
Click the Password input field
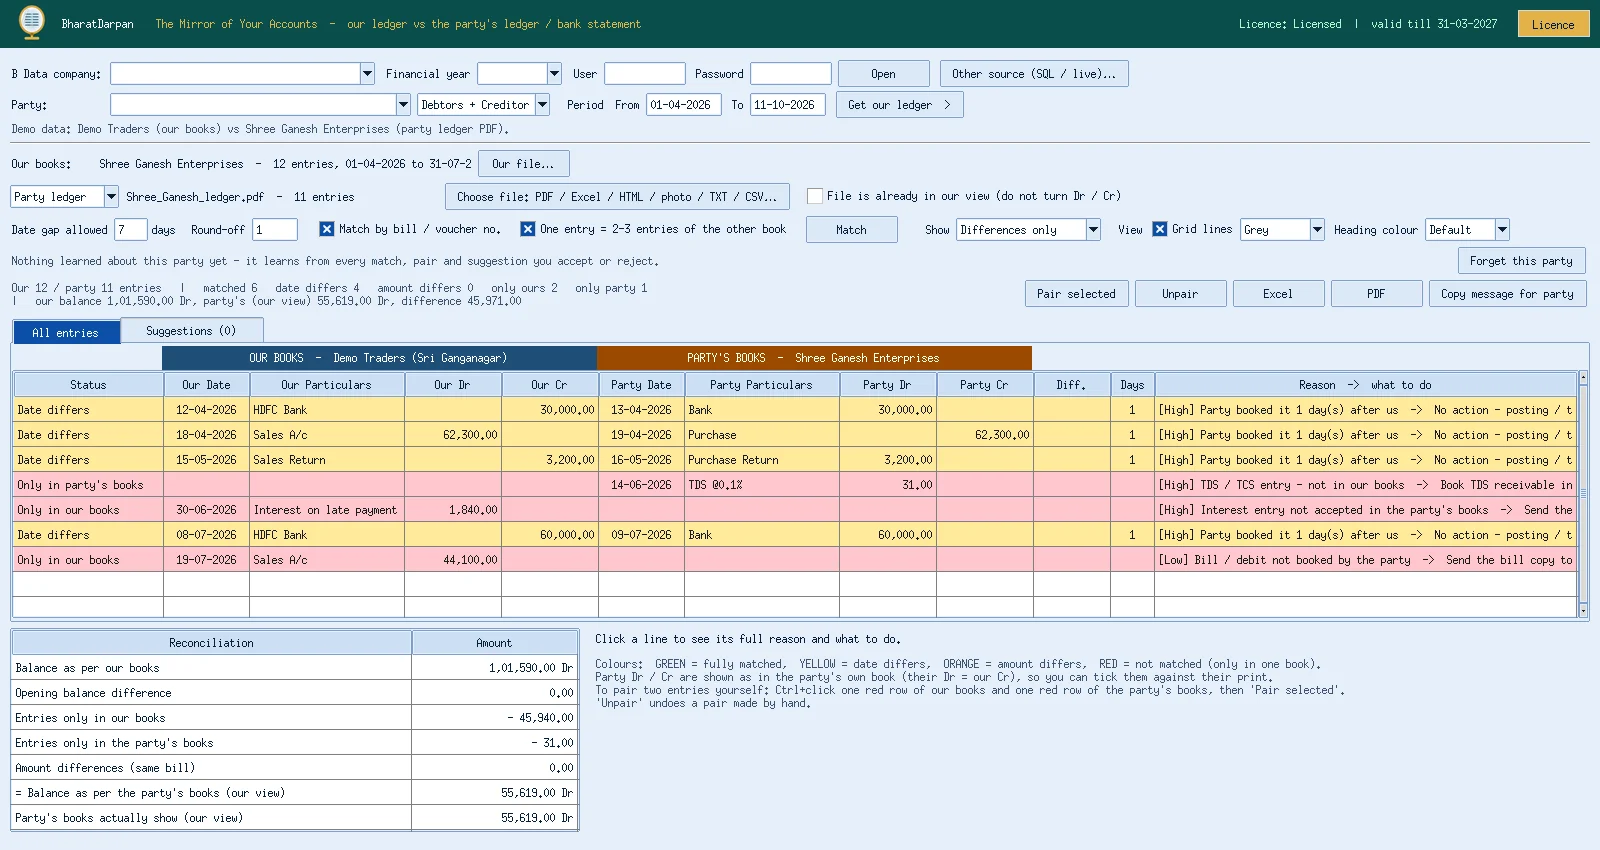(791, 74)
